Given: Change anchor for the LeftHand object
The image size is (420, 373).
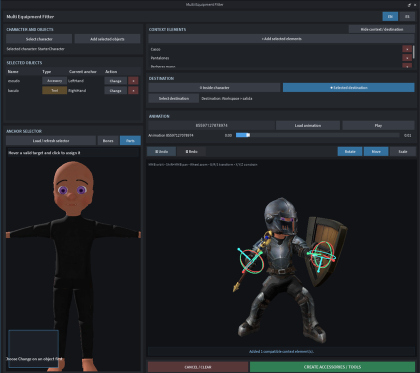Looking at the screenshot, I should point(115,81).
